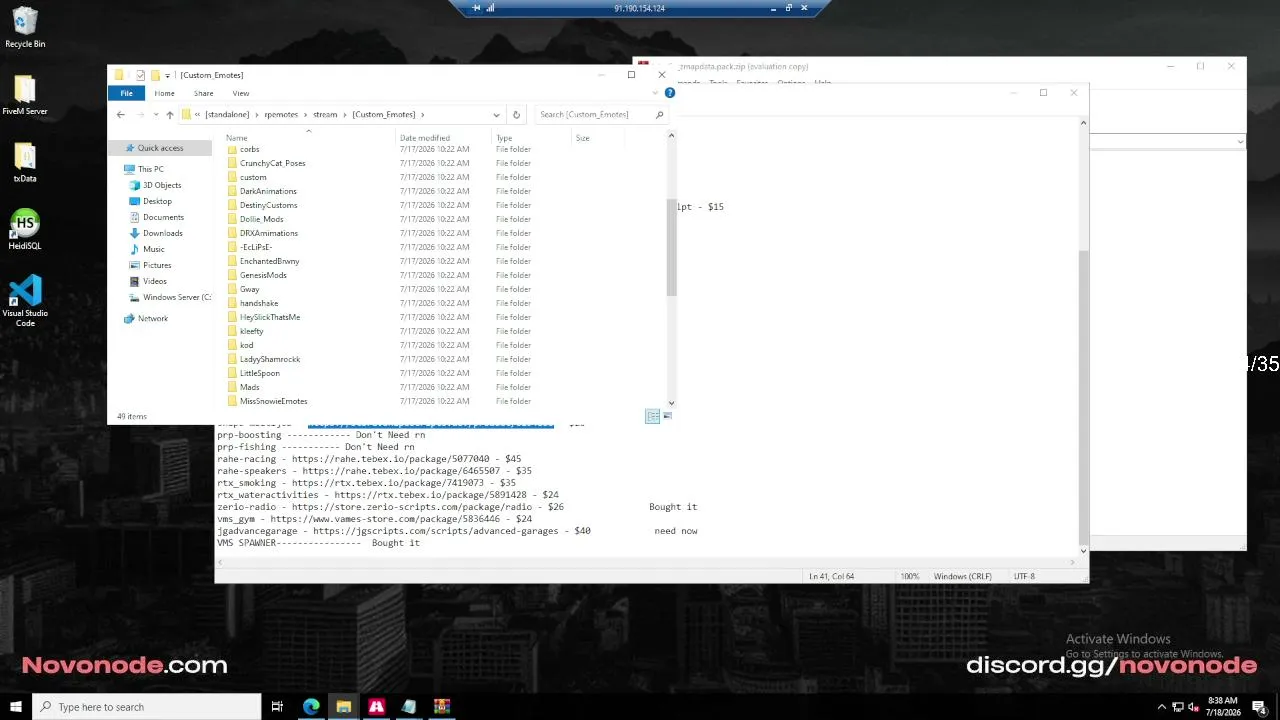
Task: Switch to Notepad on the taskbar
Action: 409,707
